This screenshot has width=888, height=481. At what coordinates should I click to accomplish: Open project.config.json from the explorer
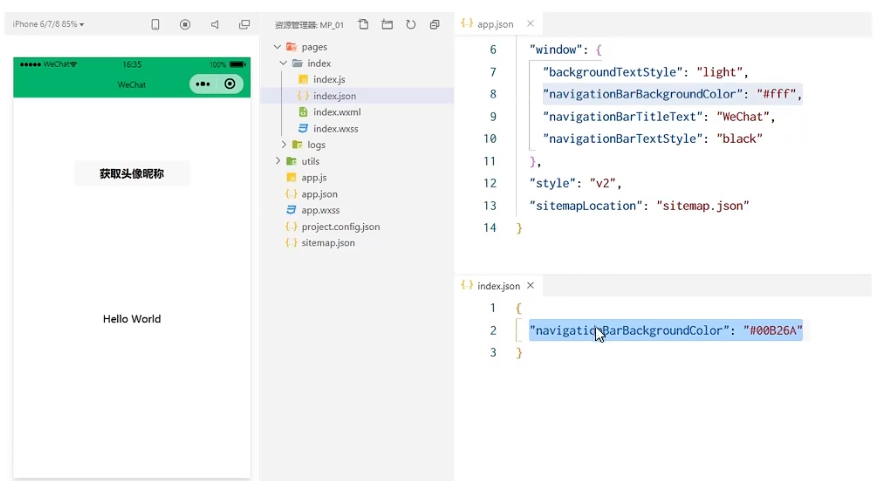(x=340, y=226)
